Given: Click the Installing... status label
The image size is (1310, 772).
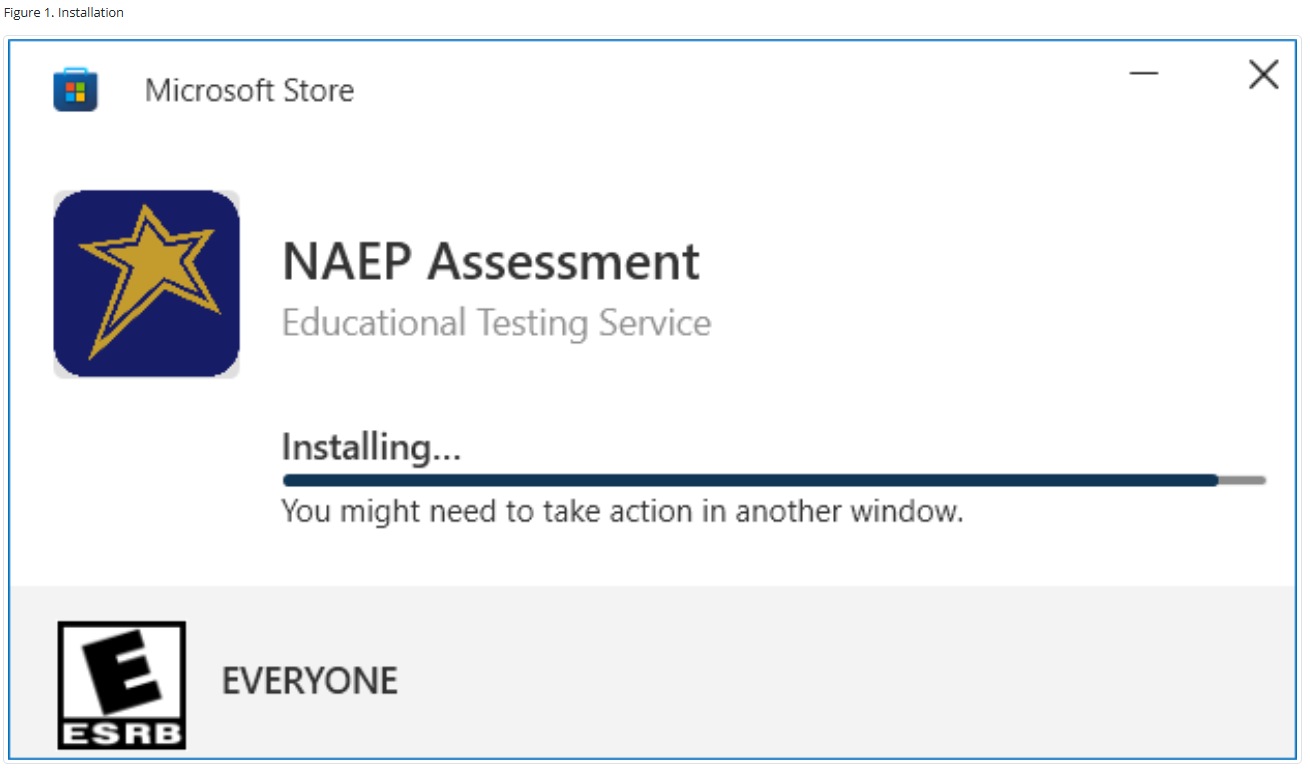Looking at the screenshot, I should tap(371, 446).
